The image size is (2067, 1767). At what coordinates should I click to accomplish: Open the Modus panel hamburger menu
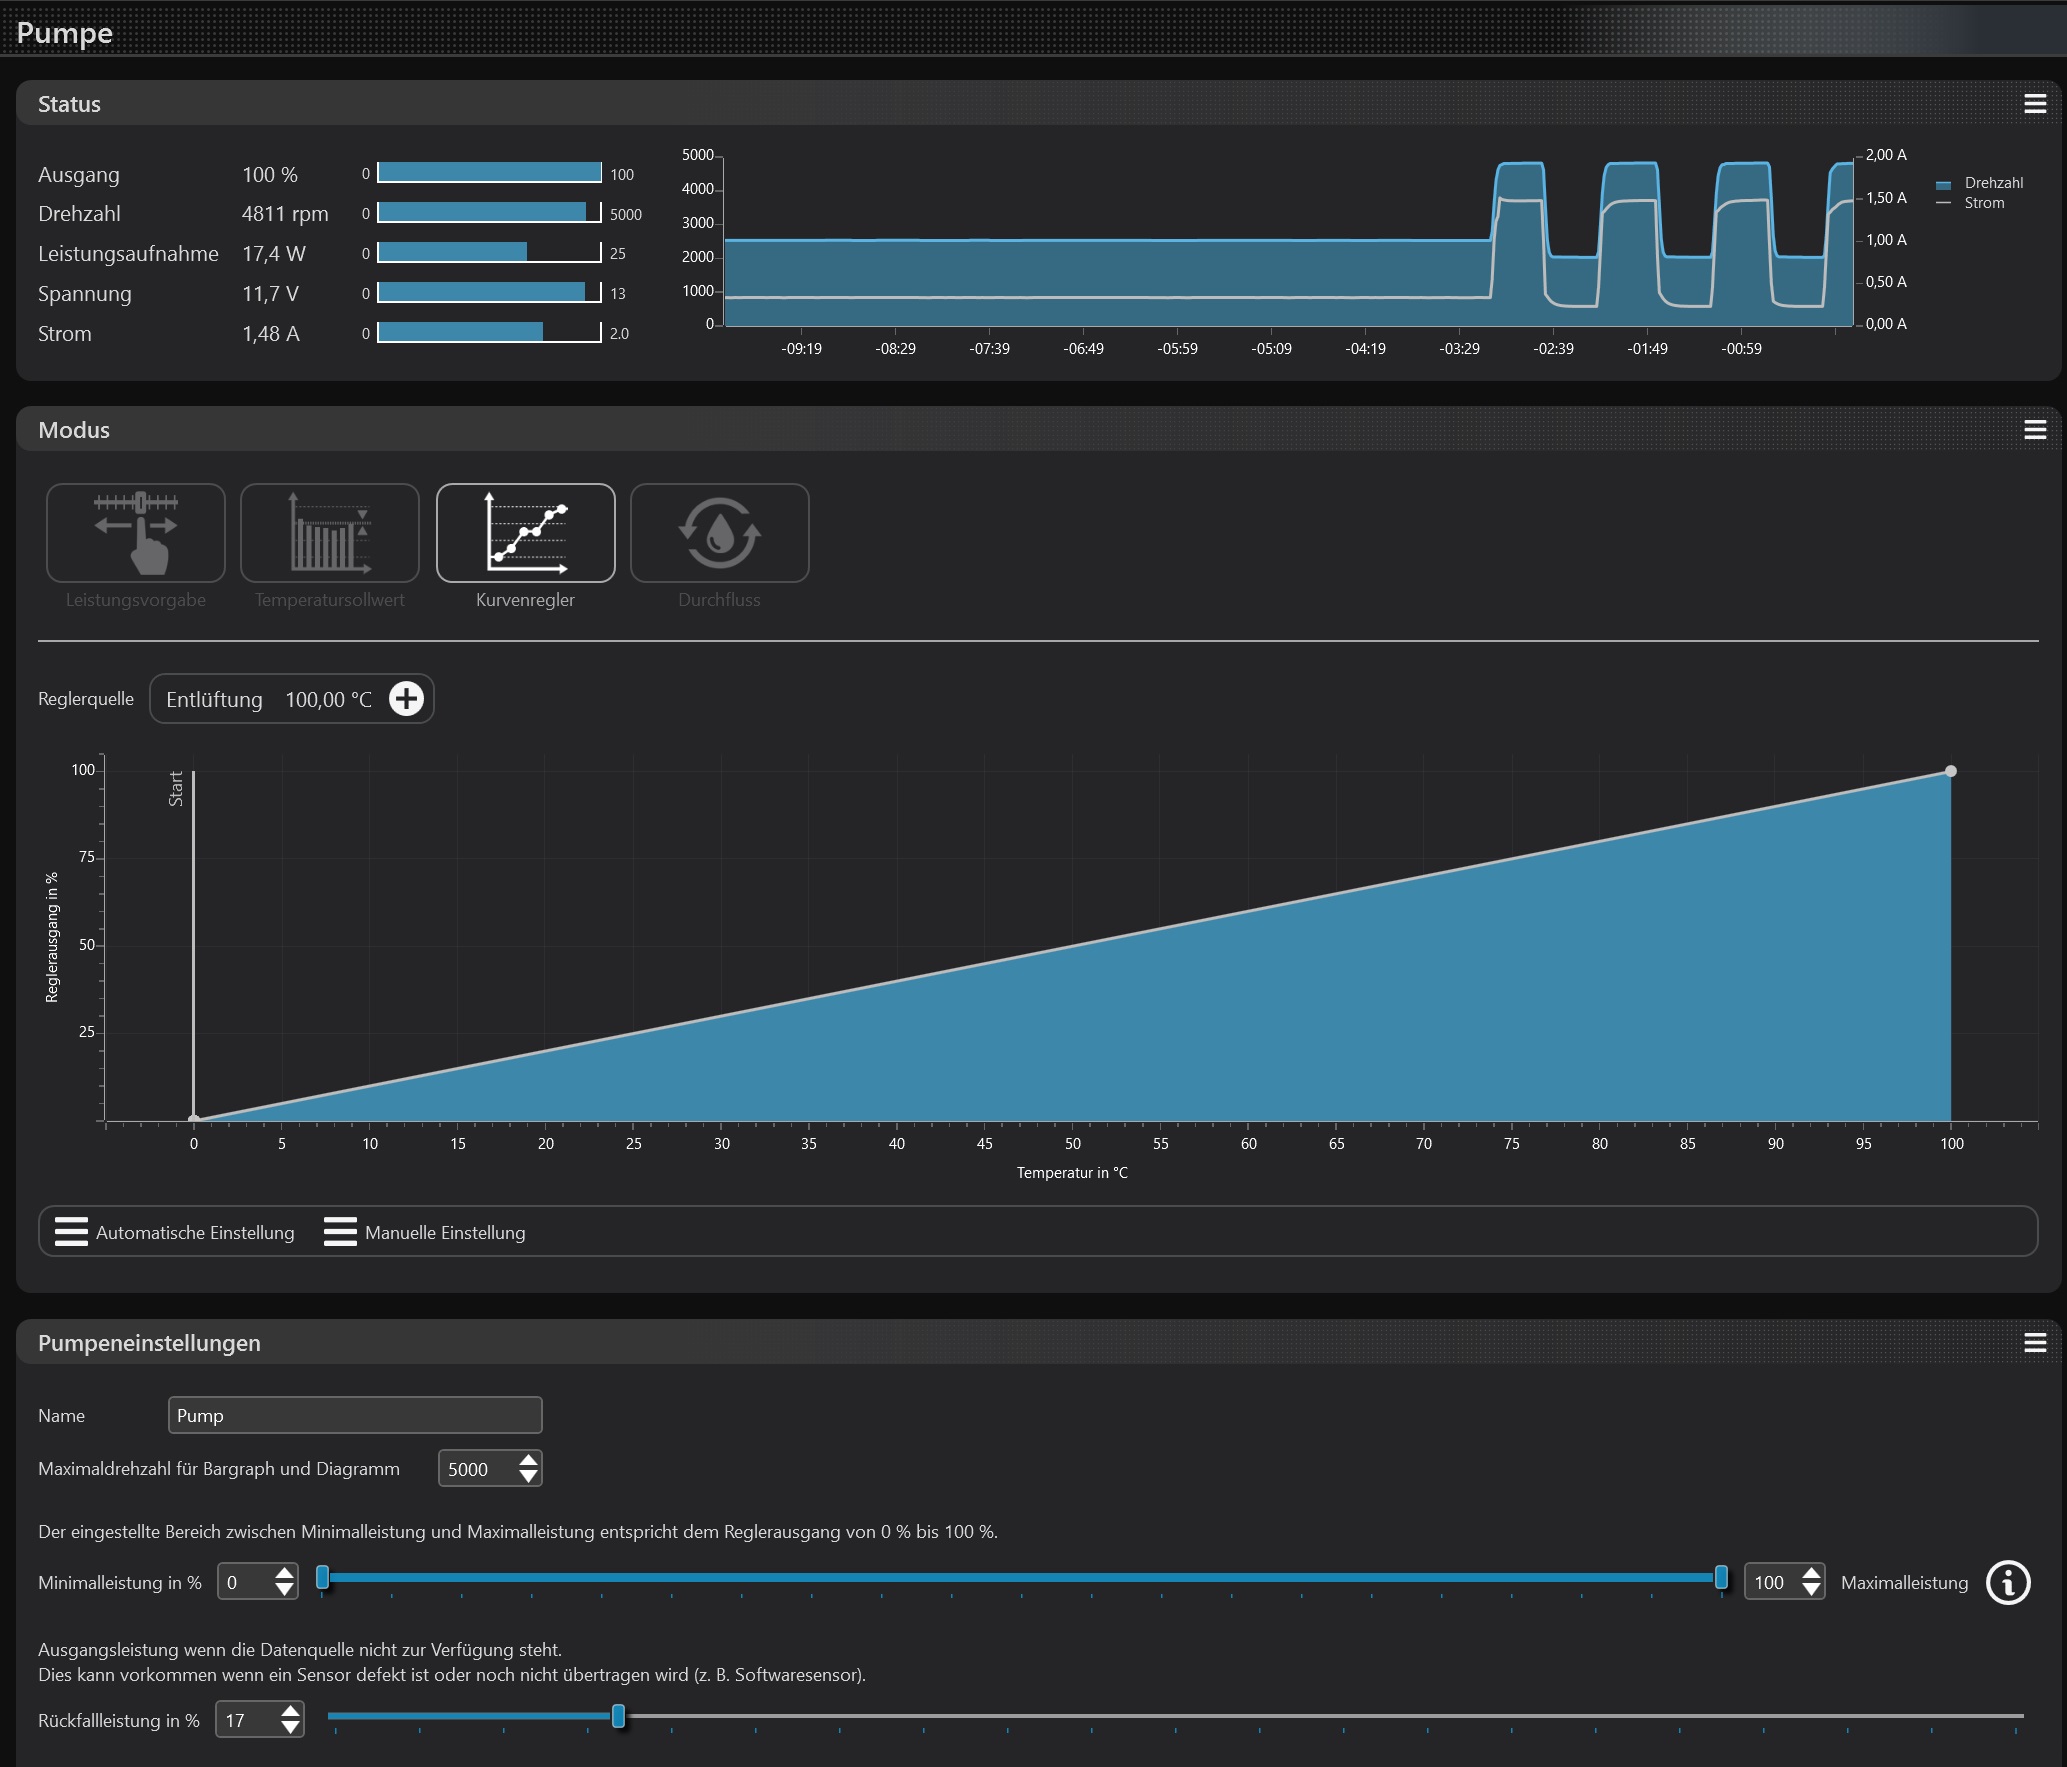pyautogui.click(x=2035, y=430)
